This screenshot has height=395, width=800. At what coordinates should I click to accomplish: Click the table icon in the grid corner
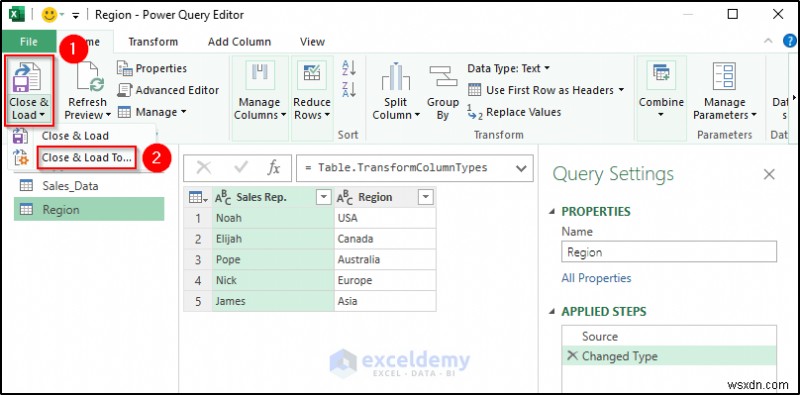tap(197, 198)
